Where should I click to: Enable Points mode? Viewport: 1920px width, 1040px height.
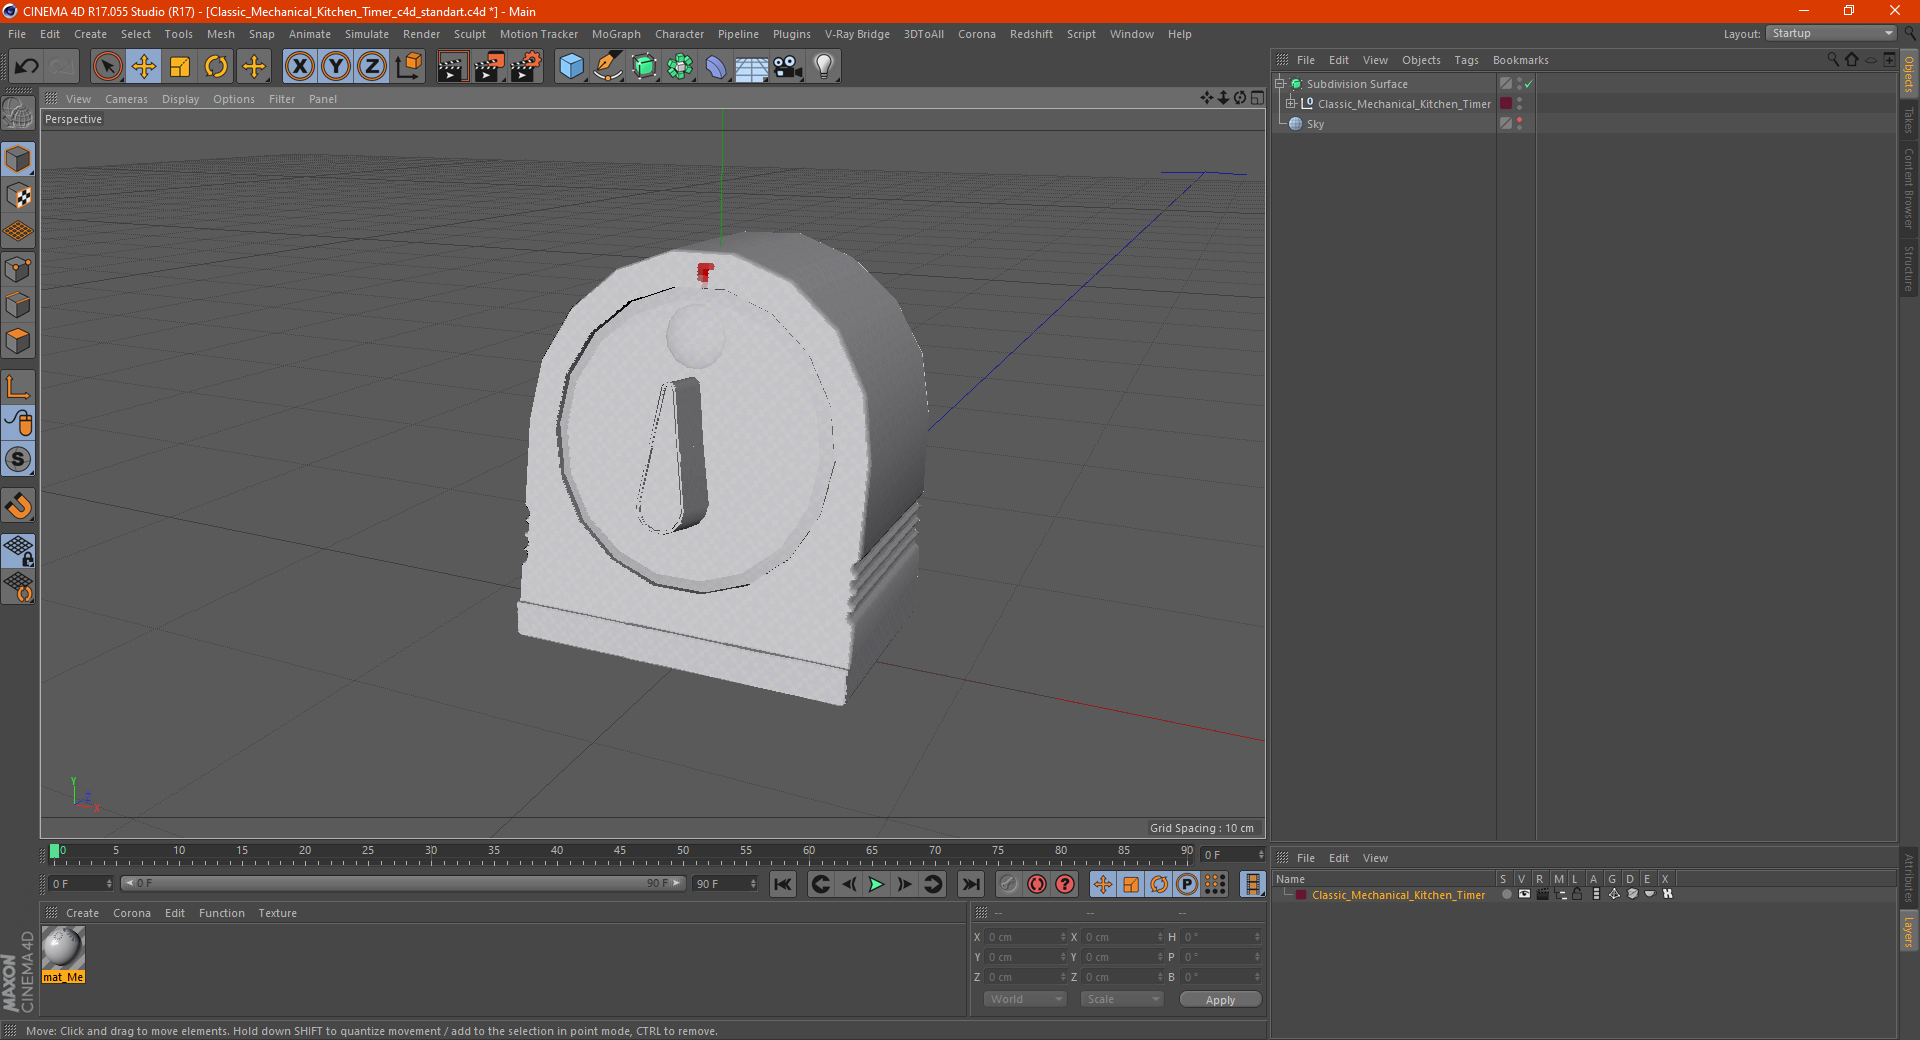[x=18, y=269]
